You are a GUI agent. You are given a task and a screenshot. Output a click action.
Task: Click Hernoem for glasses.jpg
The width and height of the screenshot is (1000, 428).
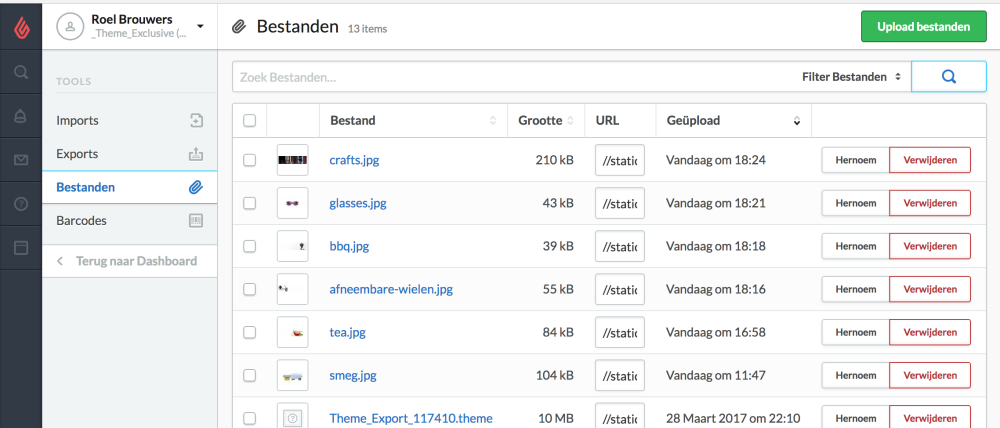point(855,203)
